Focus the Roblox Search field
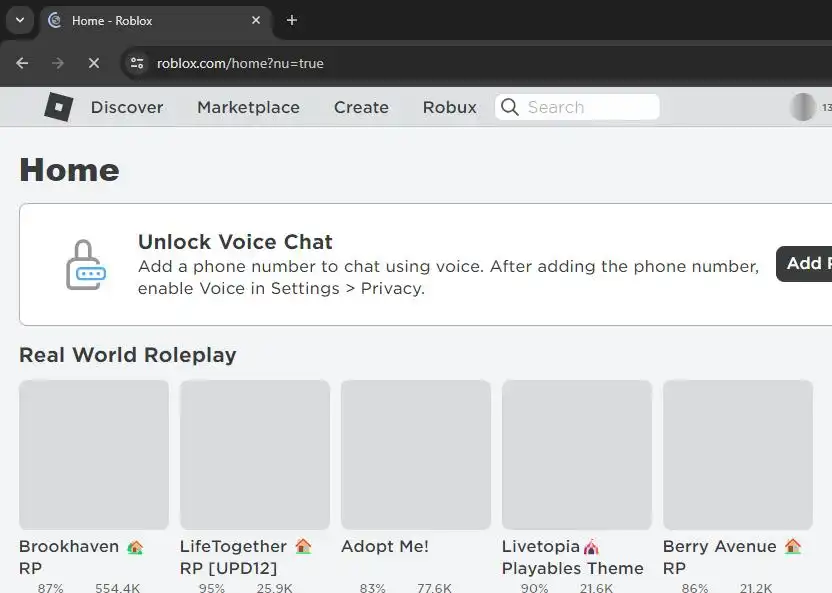The width and height of the screenshot is (832, 593). point(577,107)
